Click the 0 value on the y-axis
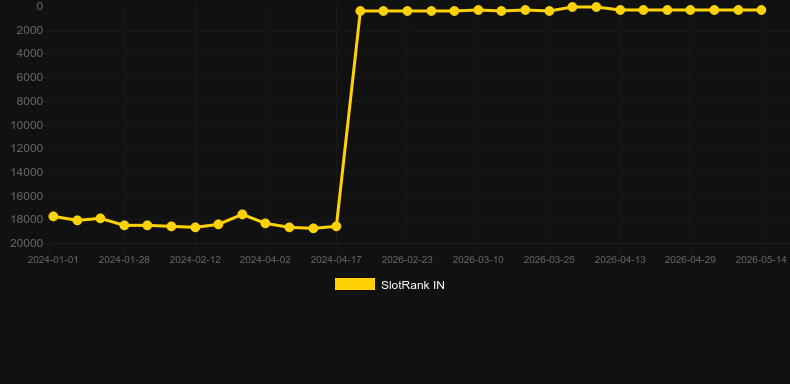Screen dimensions: 790x384 point(40,6)
